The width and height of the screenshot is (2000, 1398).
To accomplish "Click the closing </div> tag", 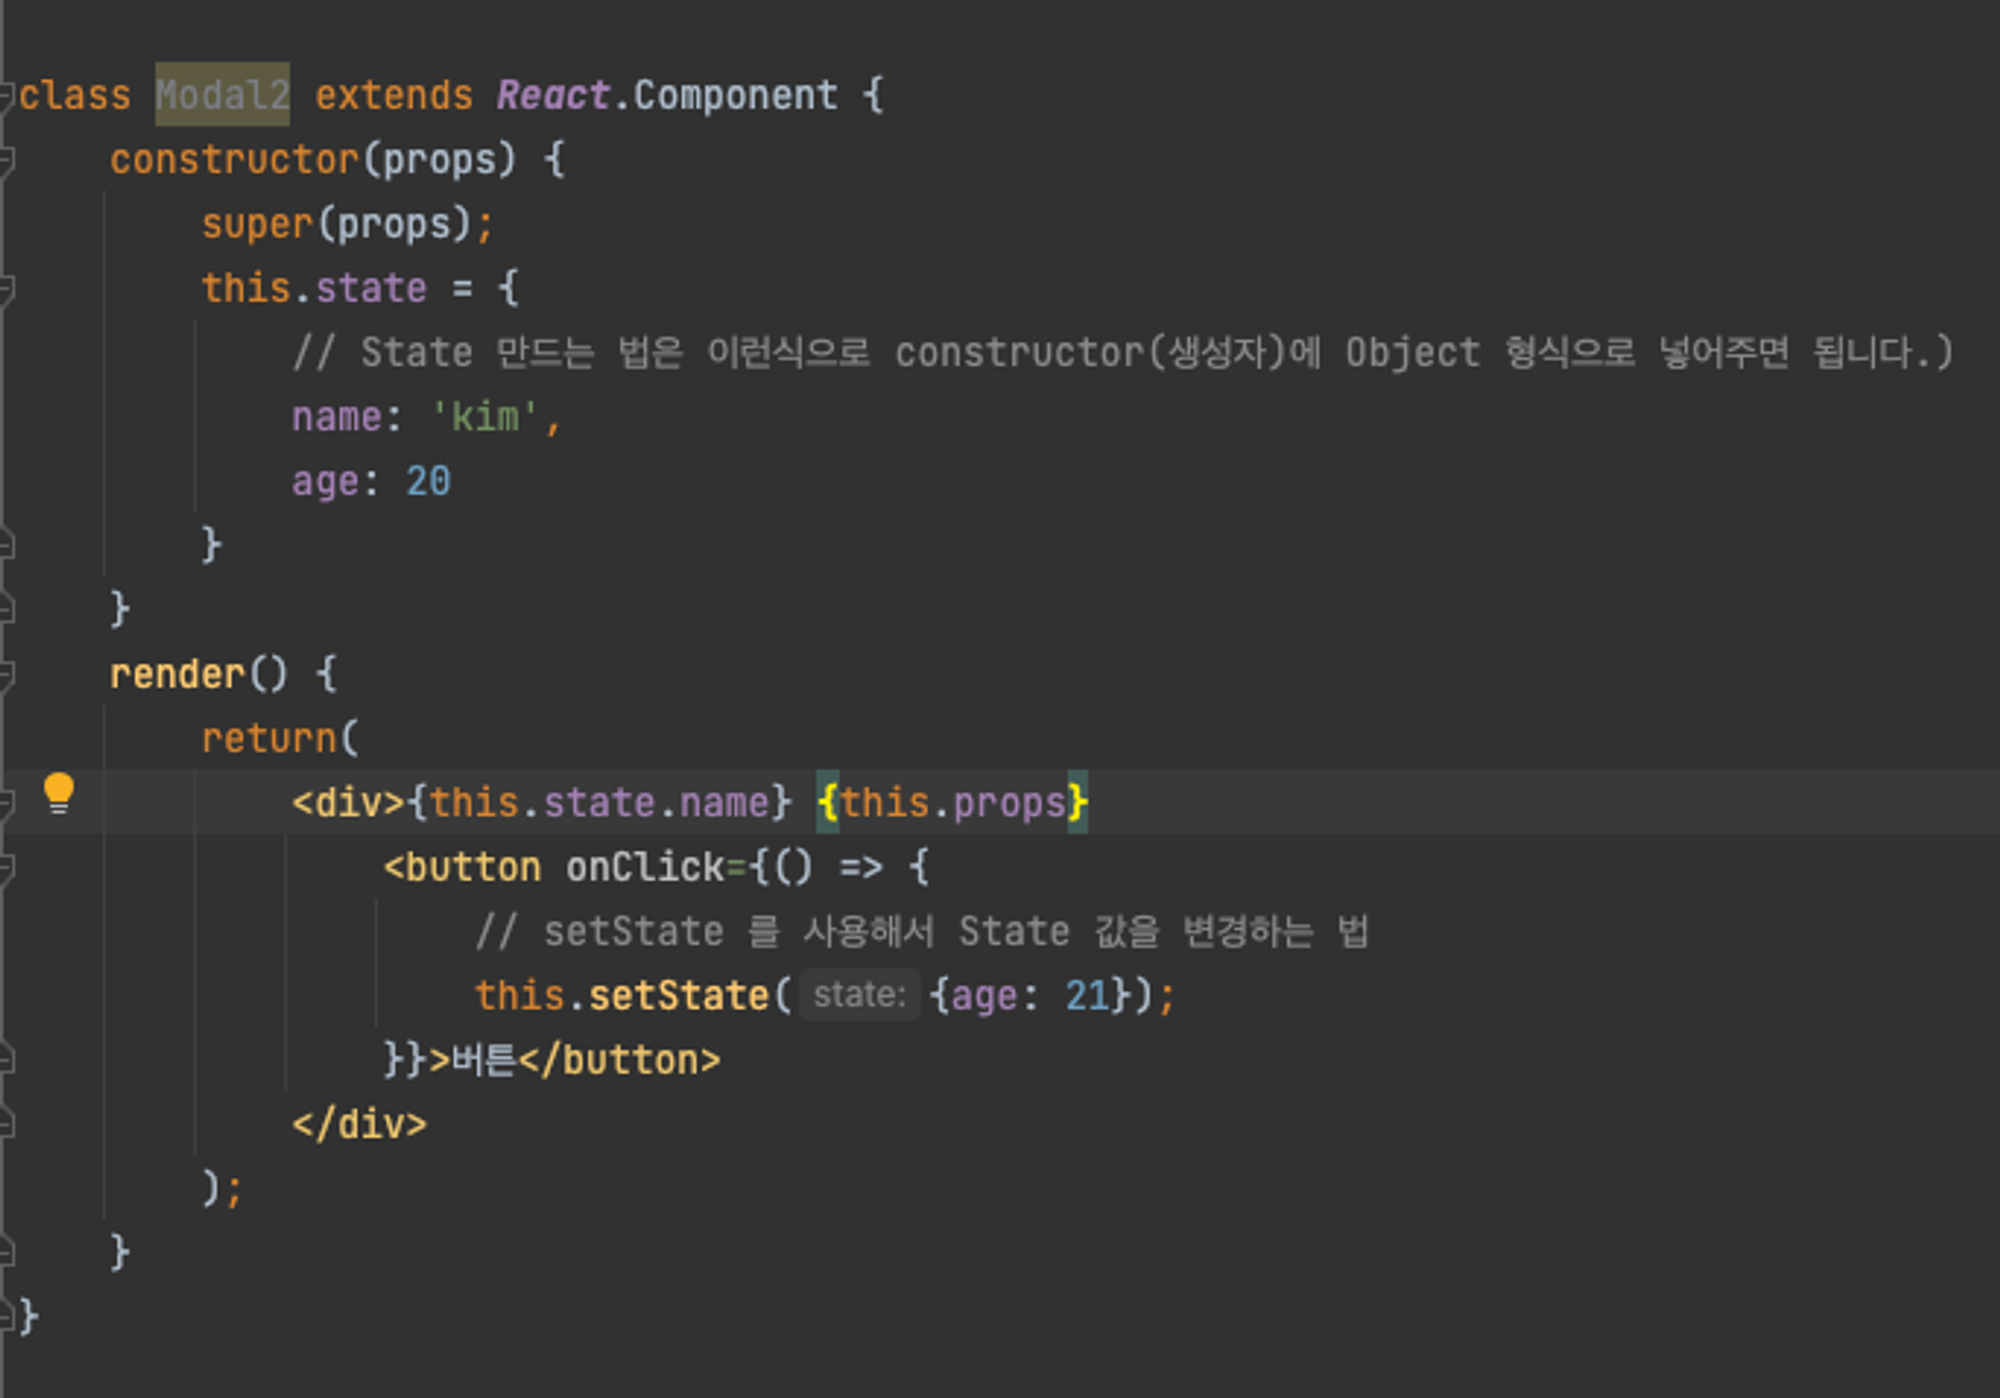I will click(359, 1125).
